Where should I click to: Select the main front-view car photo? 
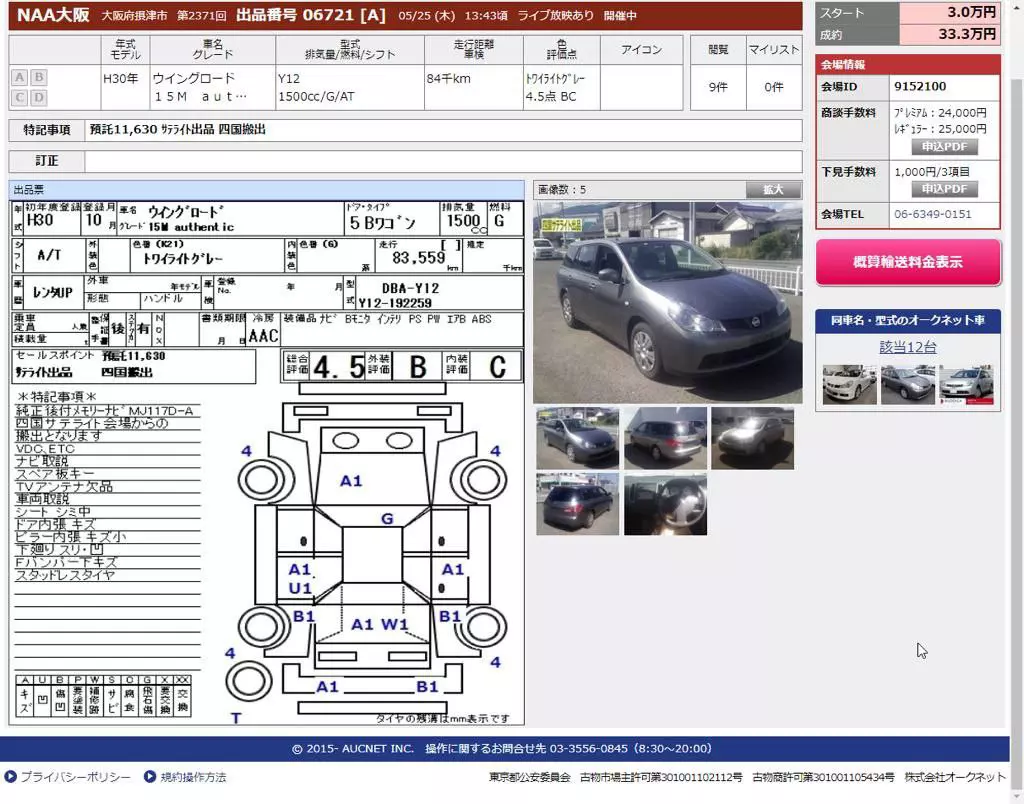coord(667,302)
